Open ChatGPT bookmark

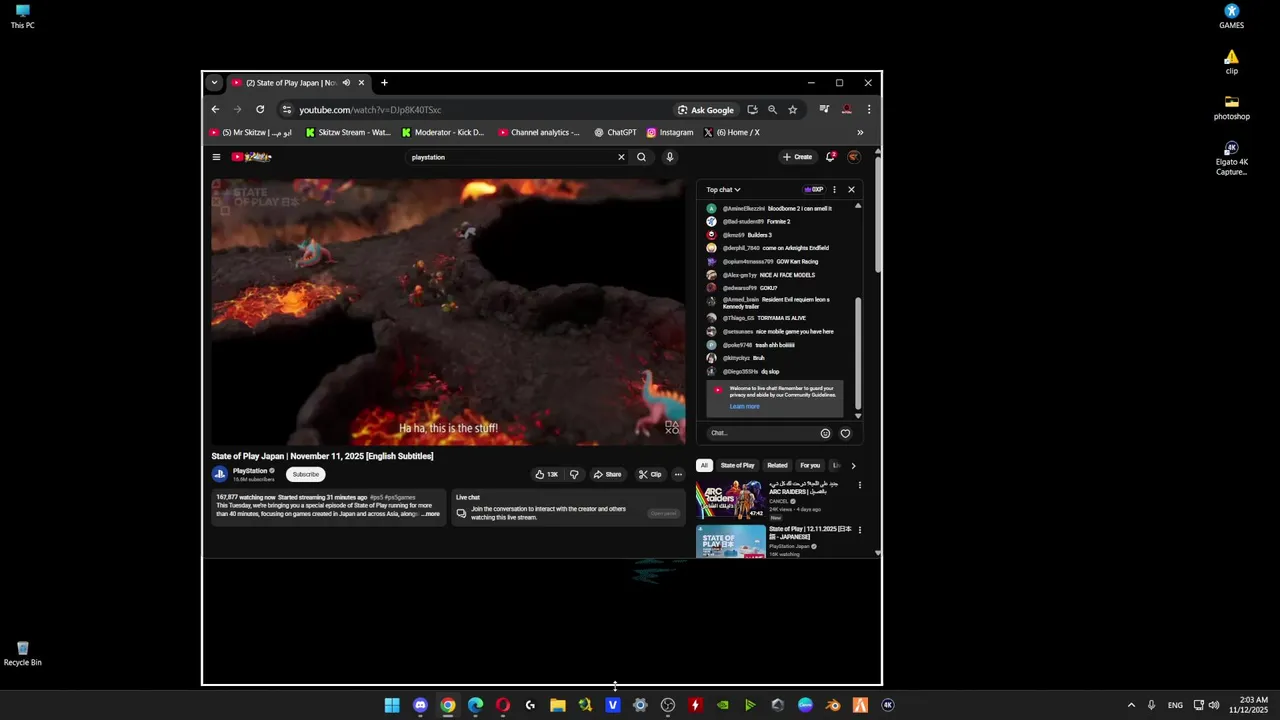click(x=615, y=132)
